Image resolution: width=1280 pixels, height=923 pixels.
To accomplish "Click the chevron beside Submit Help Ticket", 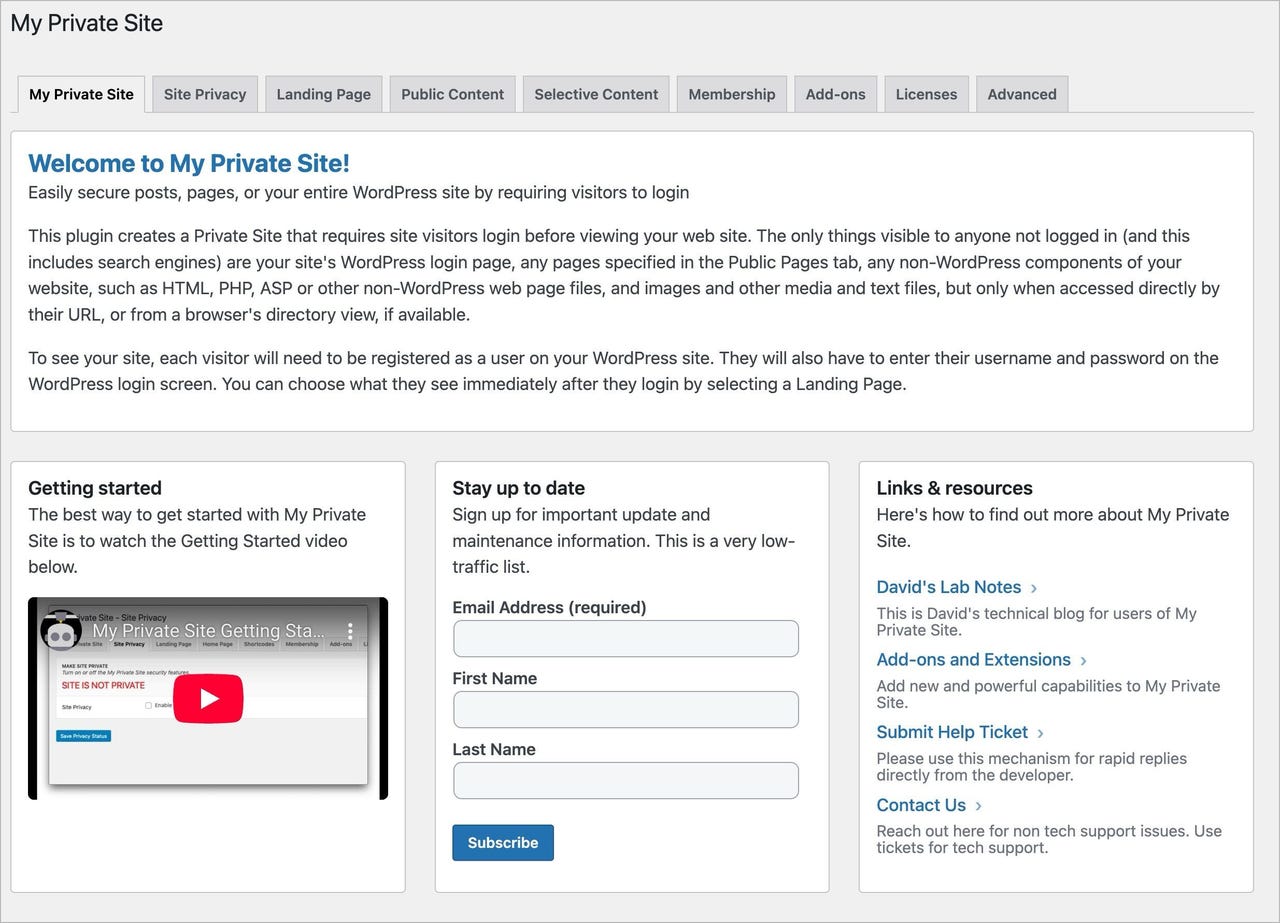I will 1040,733.
